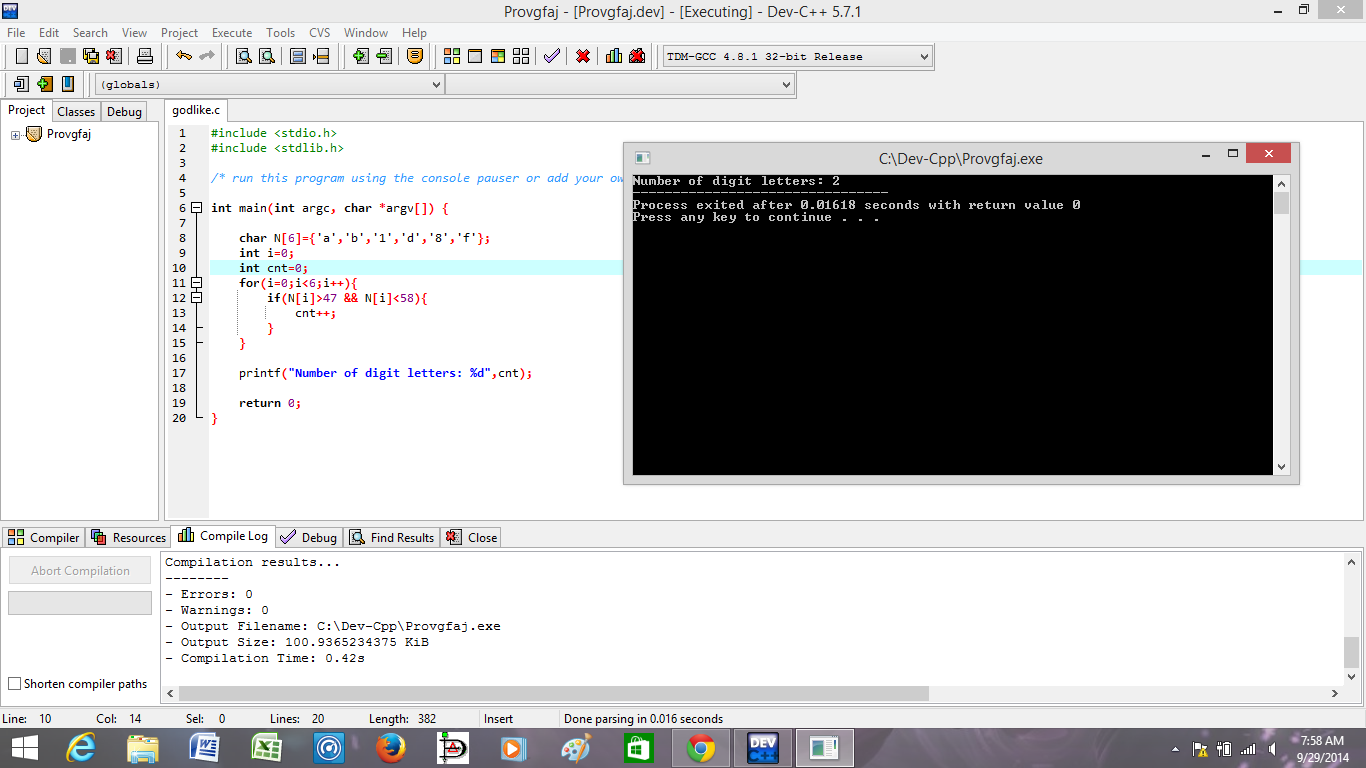Click the Undo arrow toolbar icon
This screenshot has width=1366, height=768.
[184, 56]
